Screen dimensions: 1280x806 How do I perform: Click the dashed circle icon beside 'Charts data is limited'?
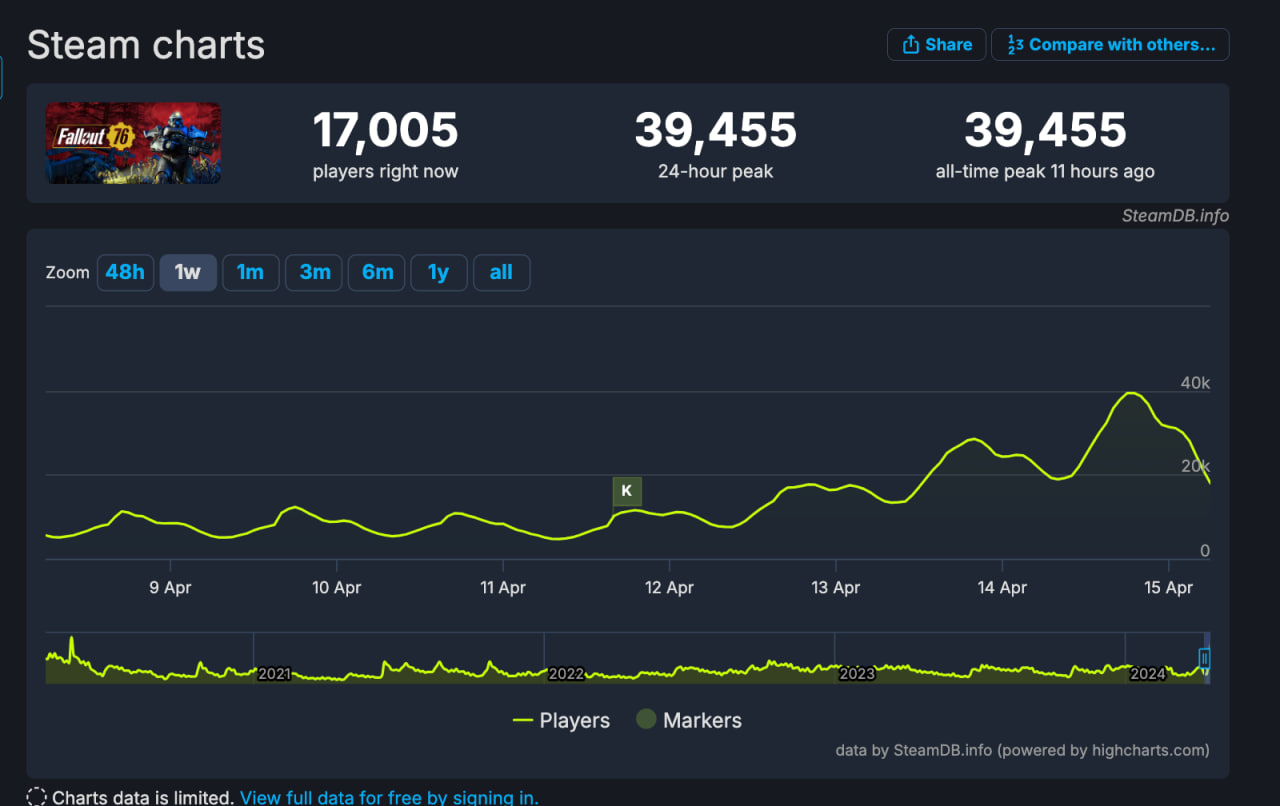pyautogui.click(x=36, y=797)
